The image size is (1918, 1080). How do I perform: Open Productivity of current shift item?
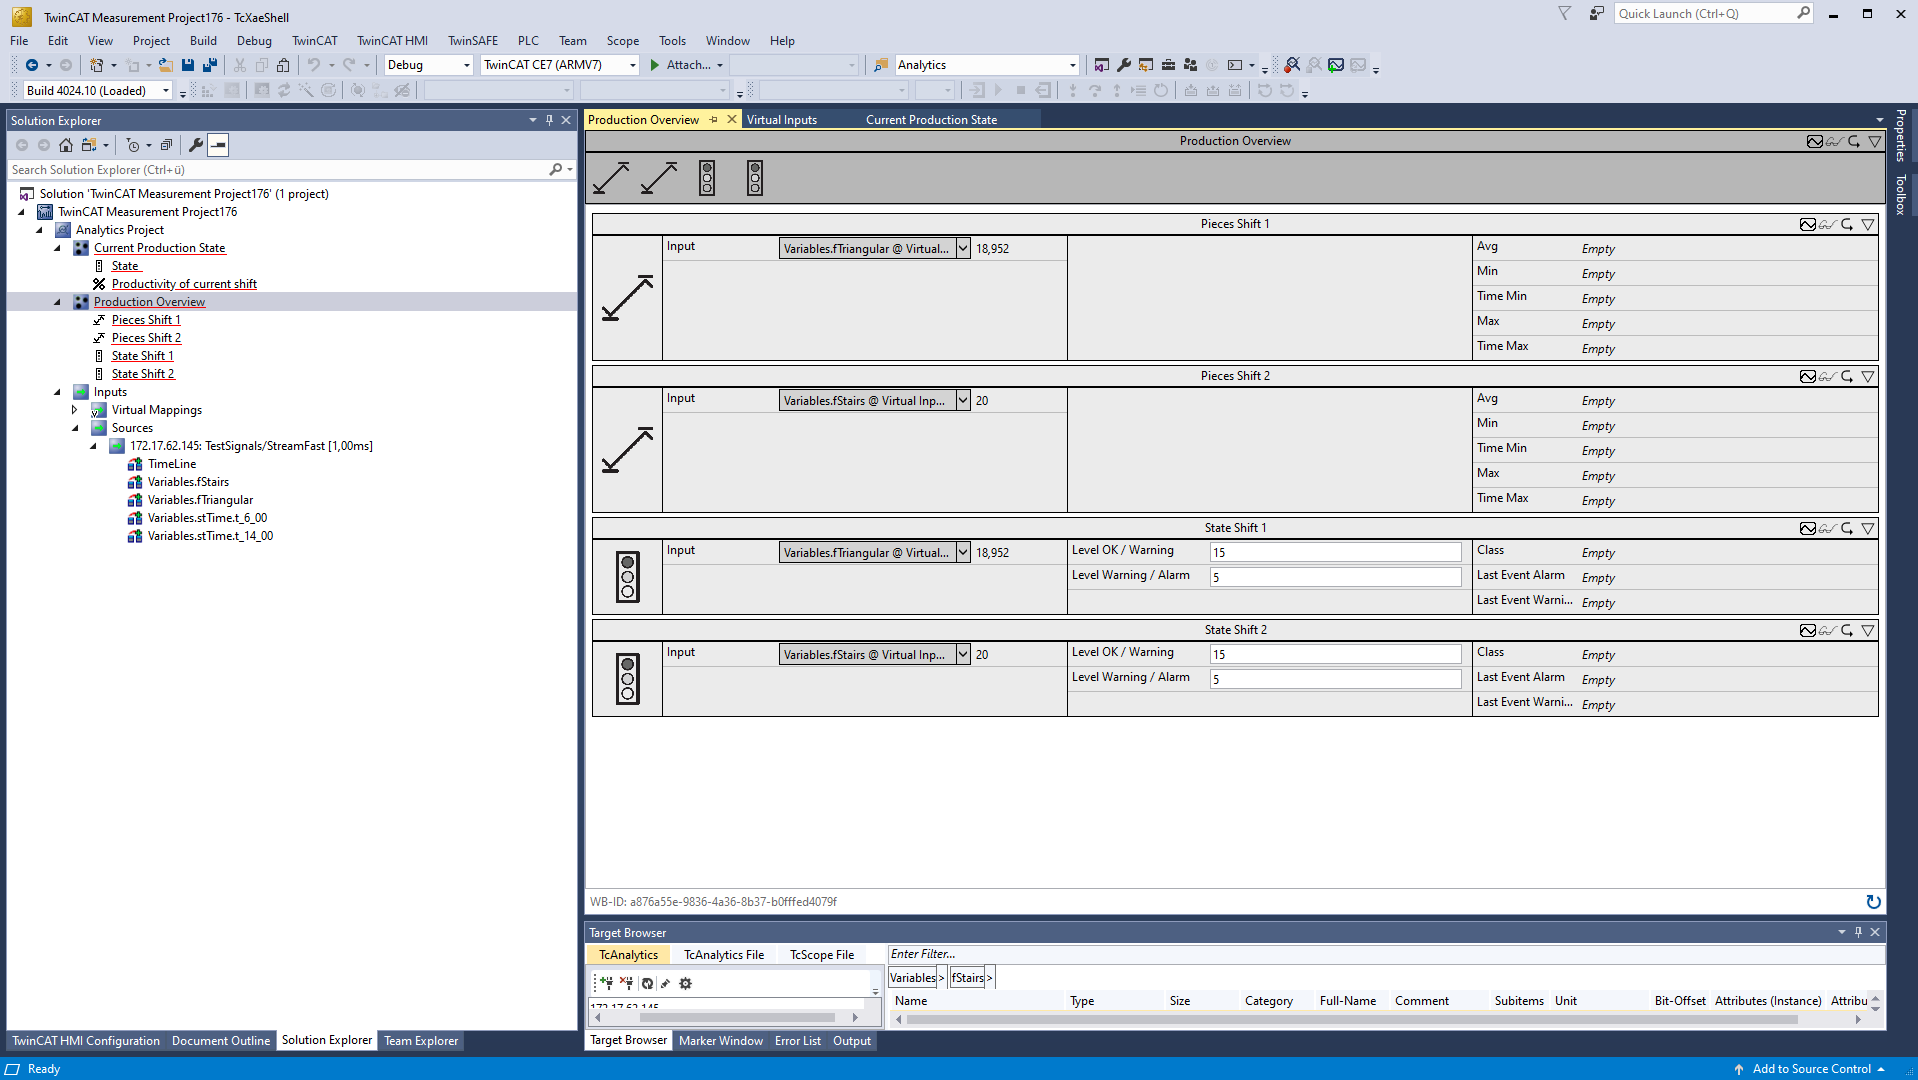pos(184,284)
